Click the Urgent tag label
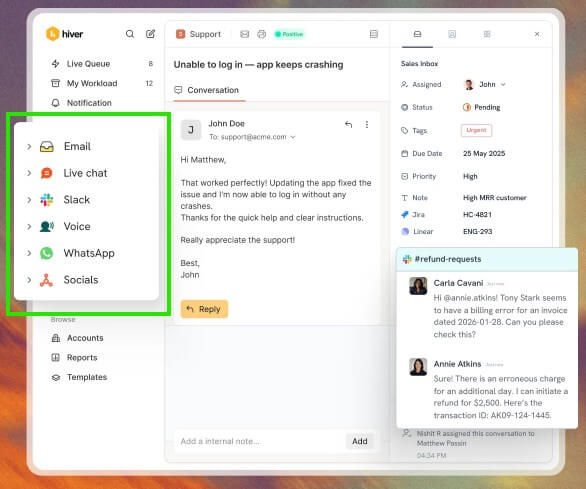586x489 pixels. coord(476,130)
